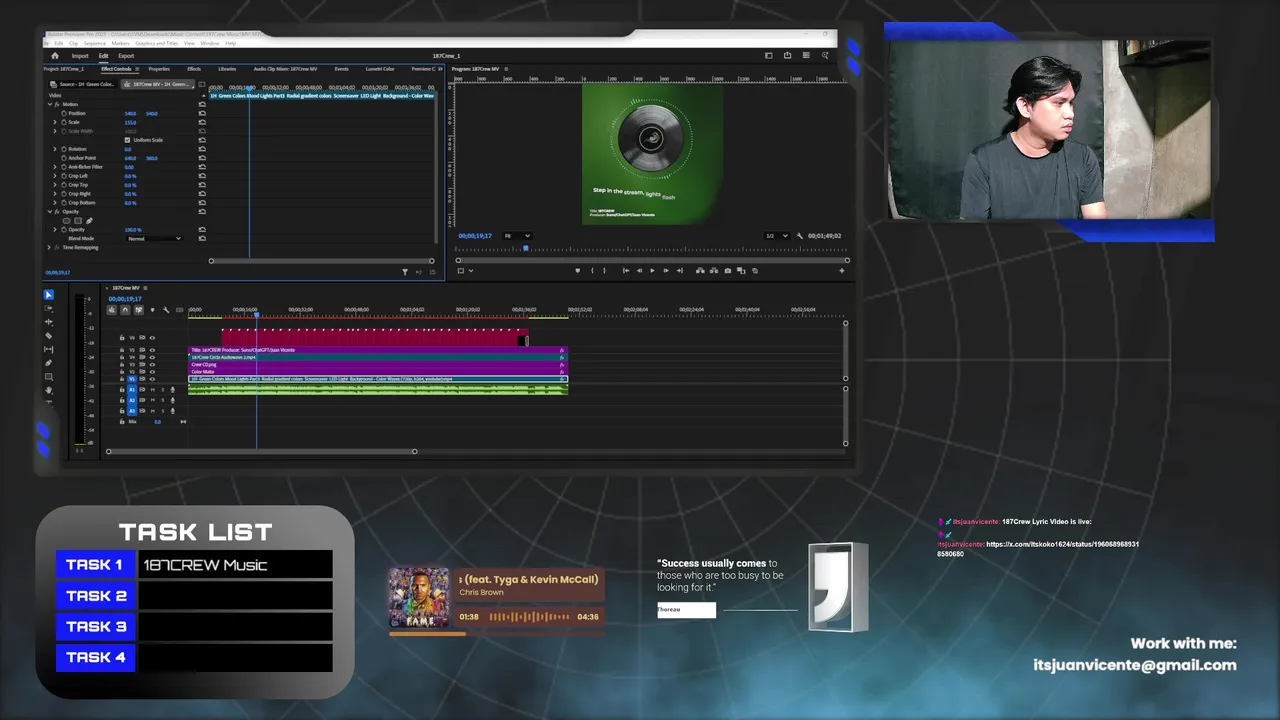Screen dimensions: 1280x720
Task: Open Program monitor settings wrench
Action: pyautogui.click(x=799, y=236)
